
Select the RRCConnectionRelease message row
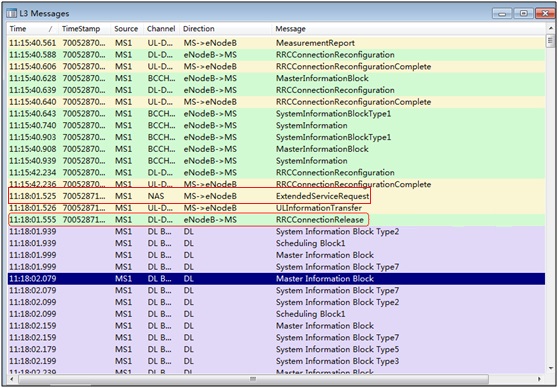click(x=276, y=220)
